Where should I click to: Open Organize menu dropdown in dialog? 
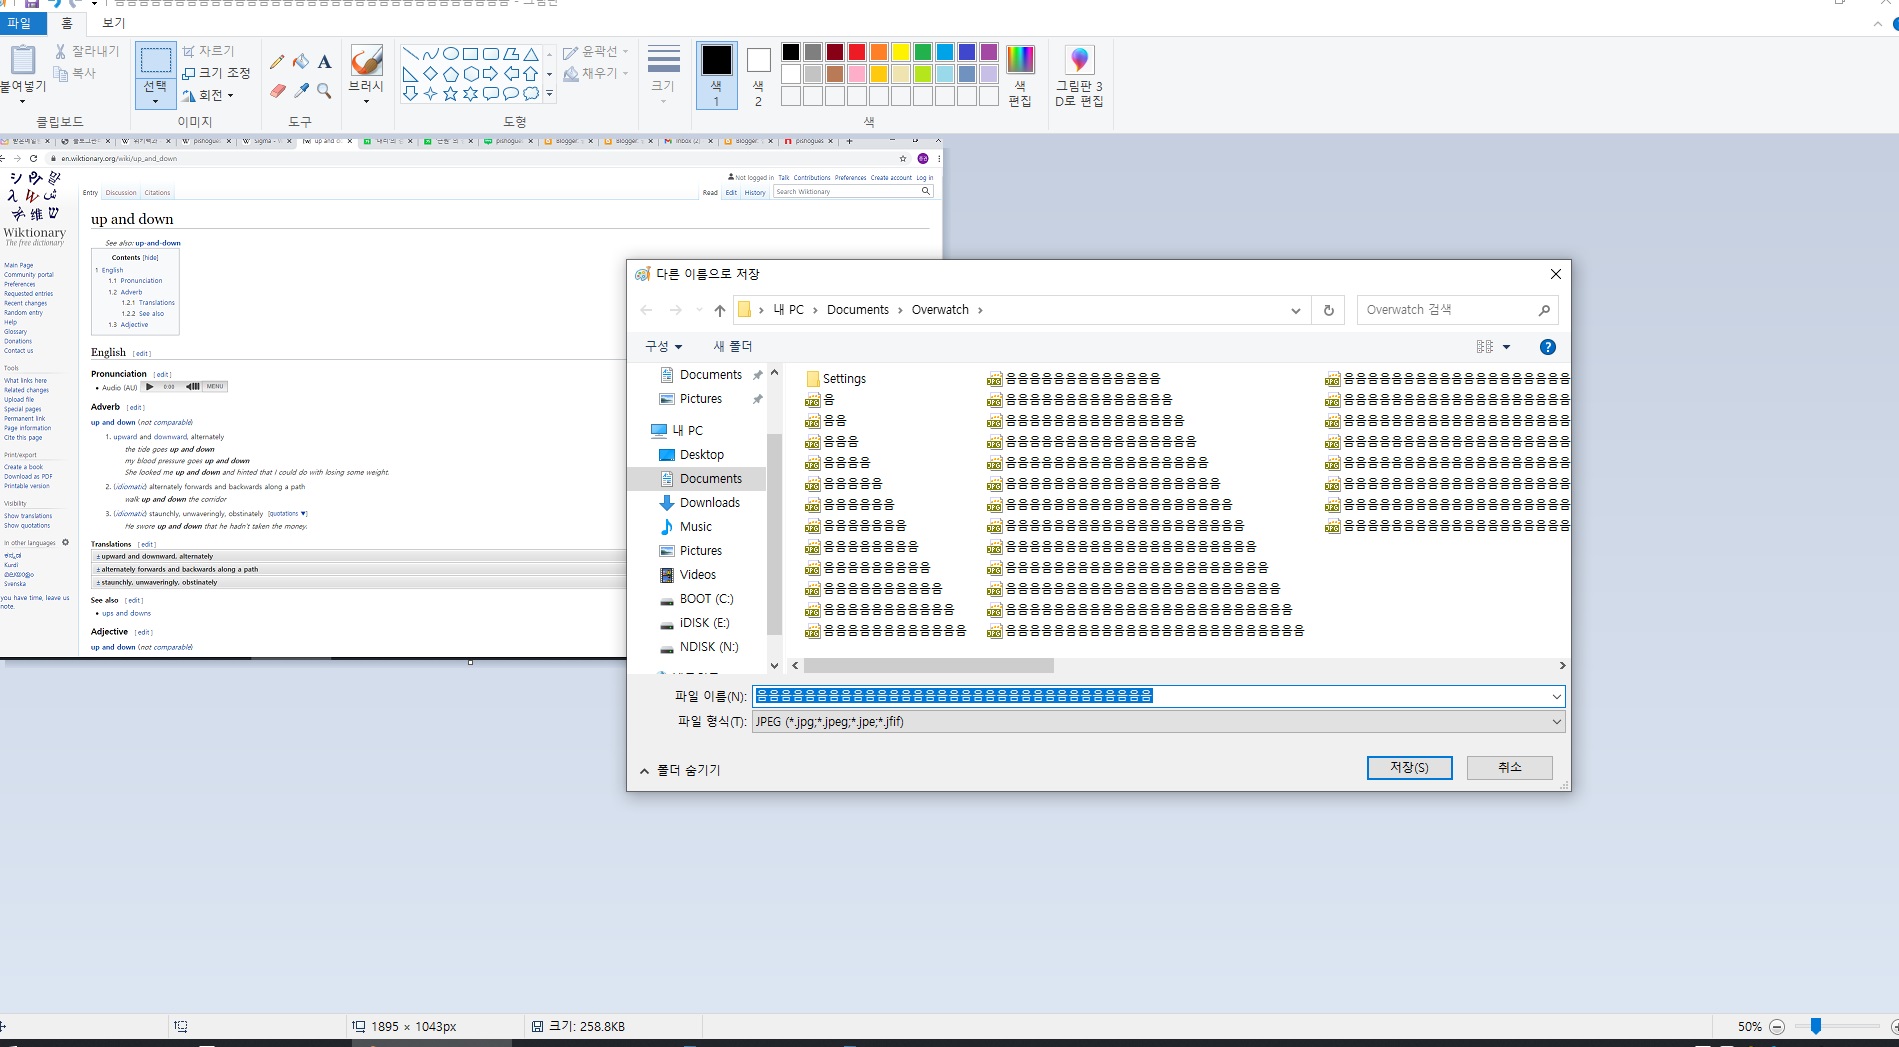tap(663, 346)
